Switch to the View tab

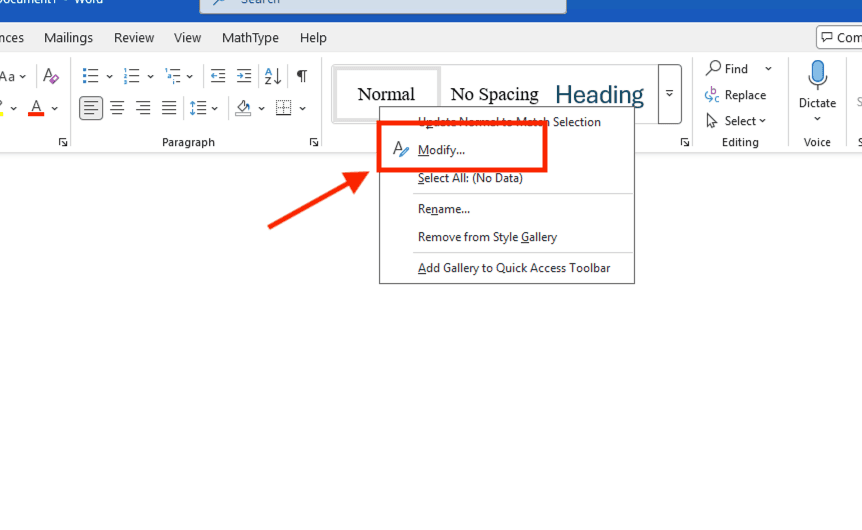(x=187, y=38)
